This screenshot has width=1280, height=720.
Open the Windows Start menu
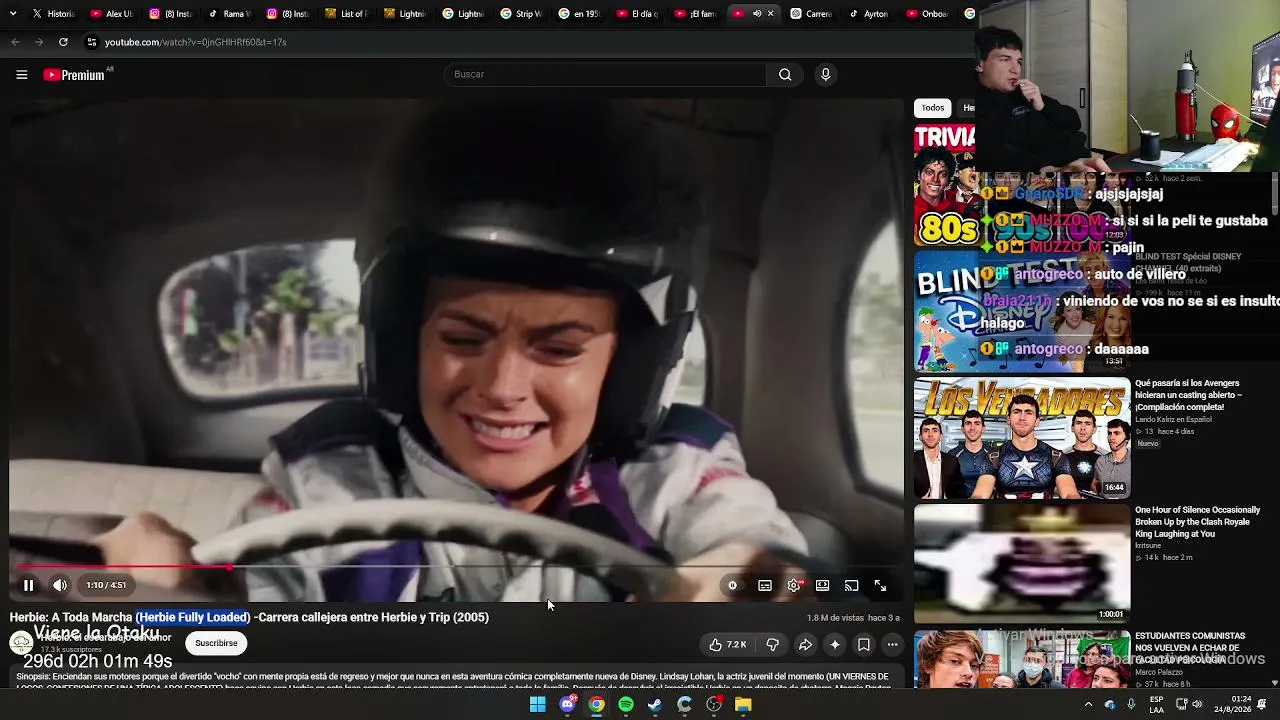point(538,705)
